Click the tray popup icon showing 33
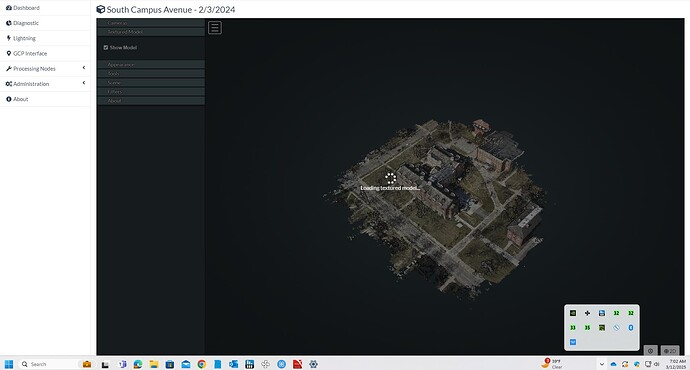The height and width of the screenshot is (370, 690). pos(573,328)
